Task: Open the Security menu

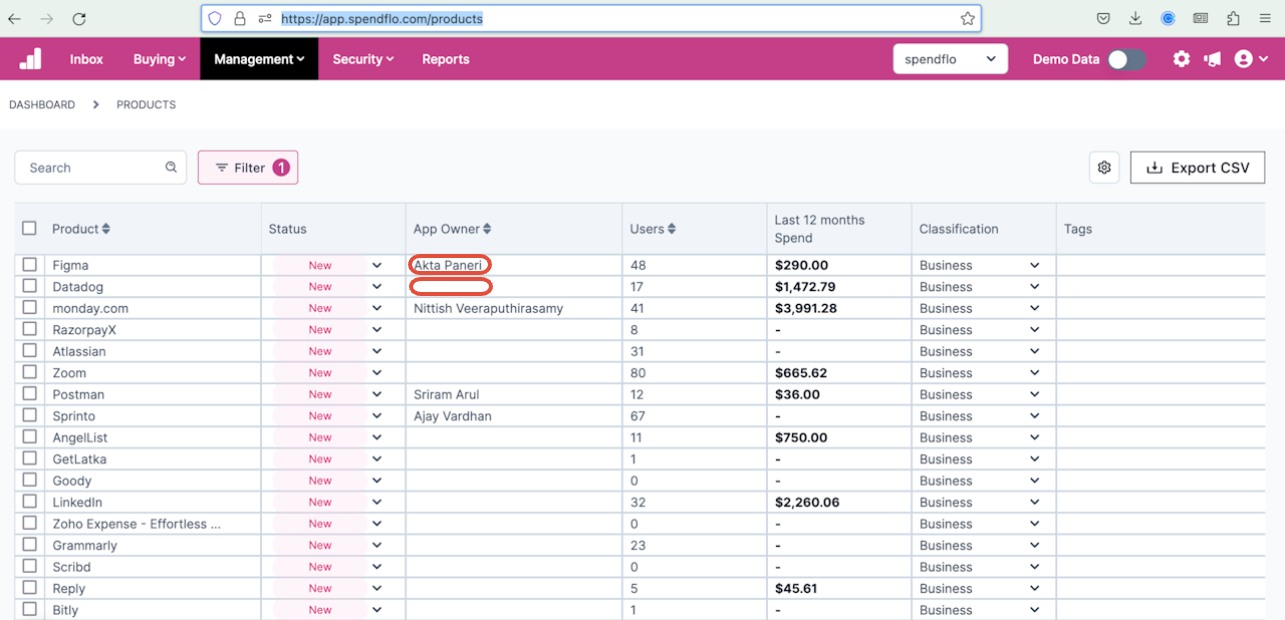Action: (x=363, y=59)
